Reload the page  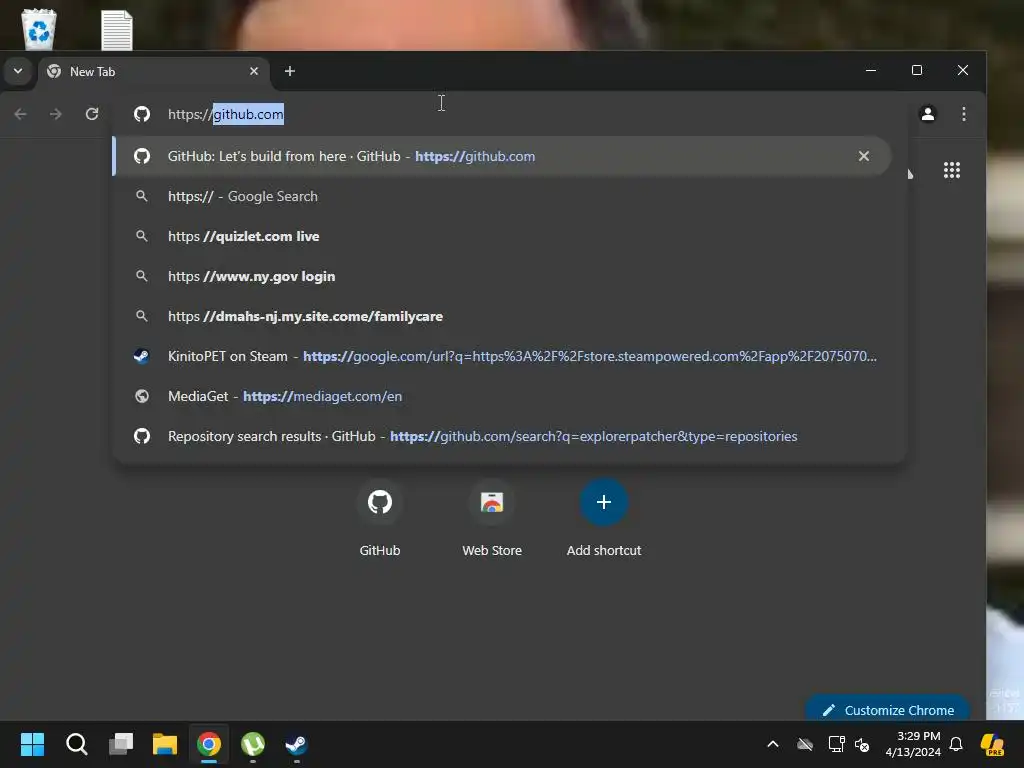pyautogui.click(x=91, y=114)
